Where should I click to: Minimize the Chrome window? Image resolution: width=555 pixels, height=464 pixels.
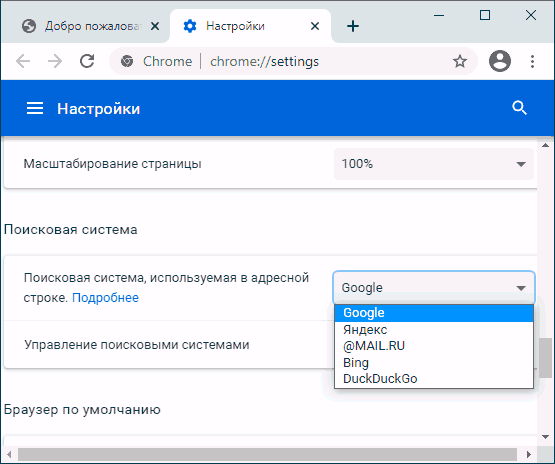439,16
